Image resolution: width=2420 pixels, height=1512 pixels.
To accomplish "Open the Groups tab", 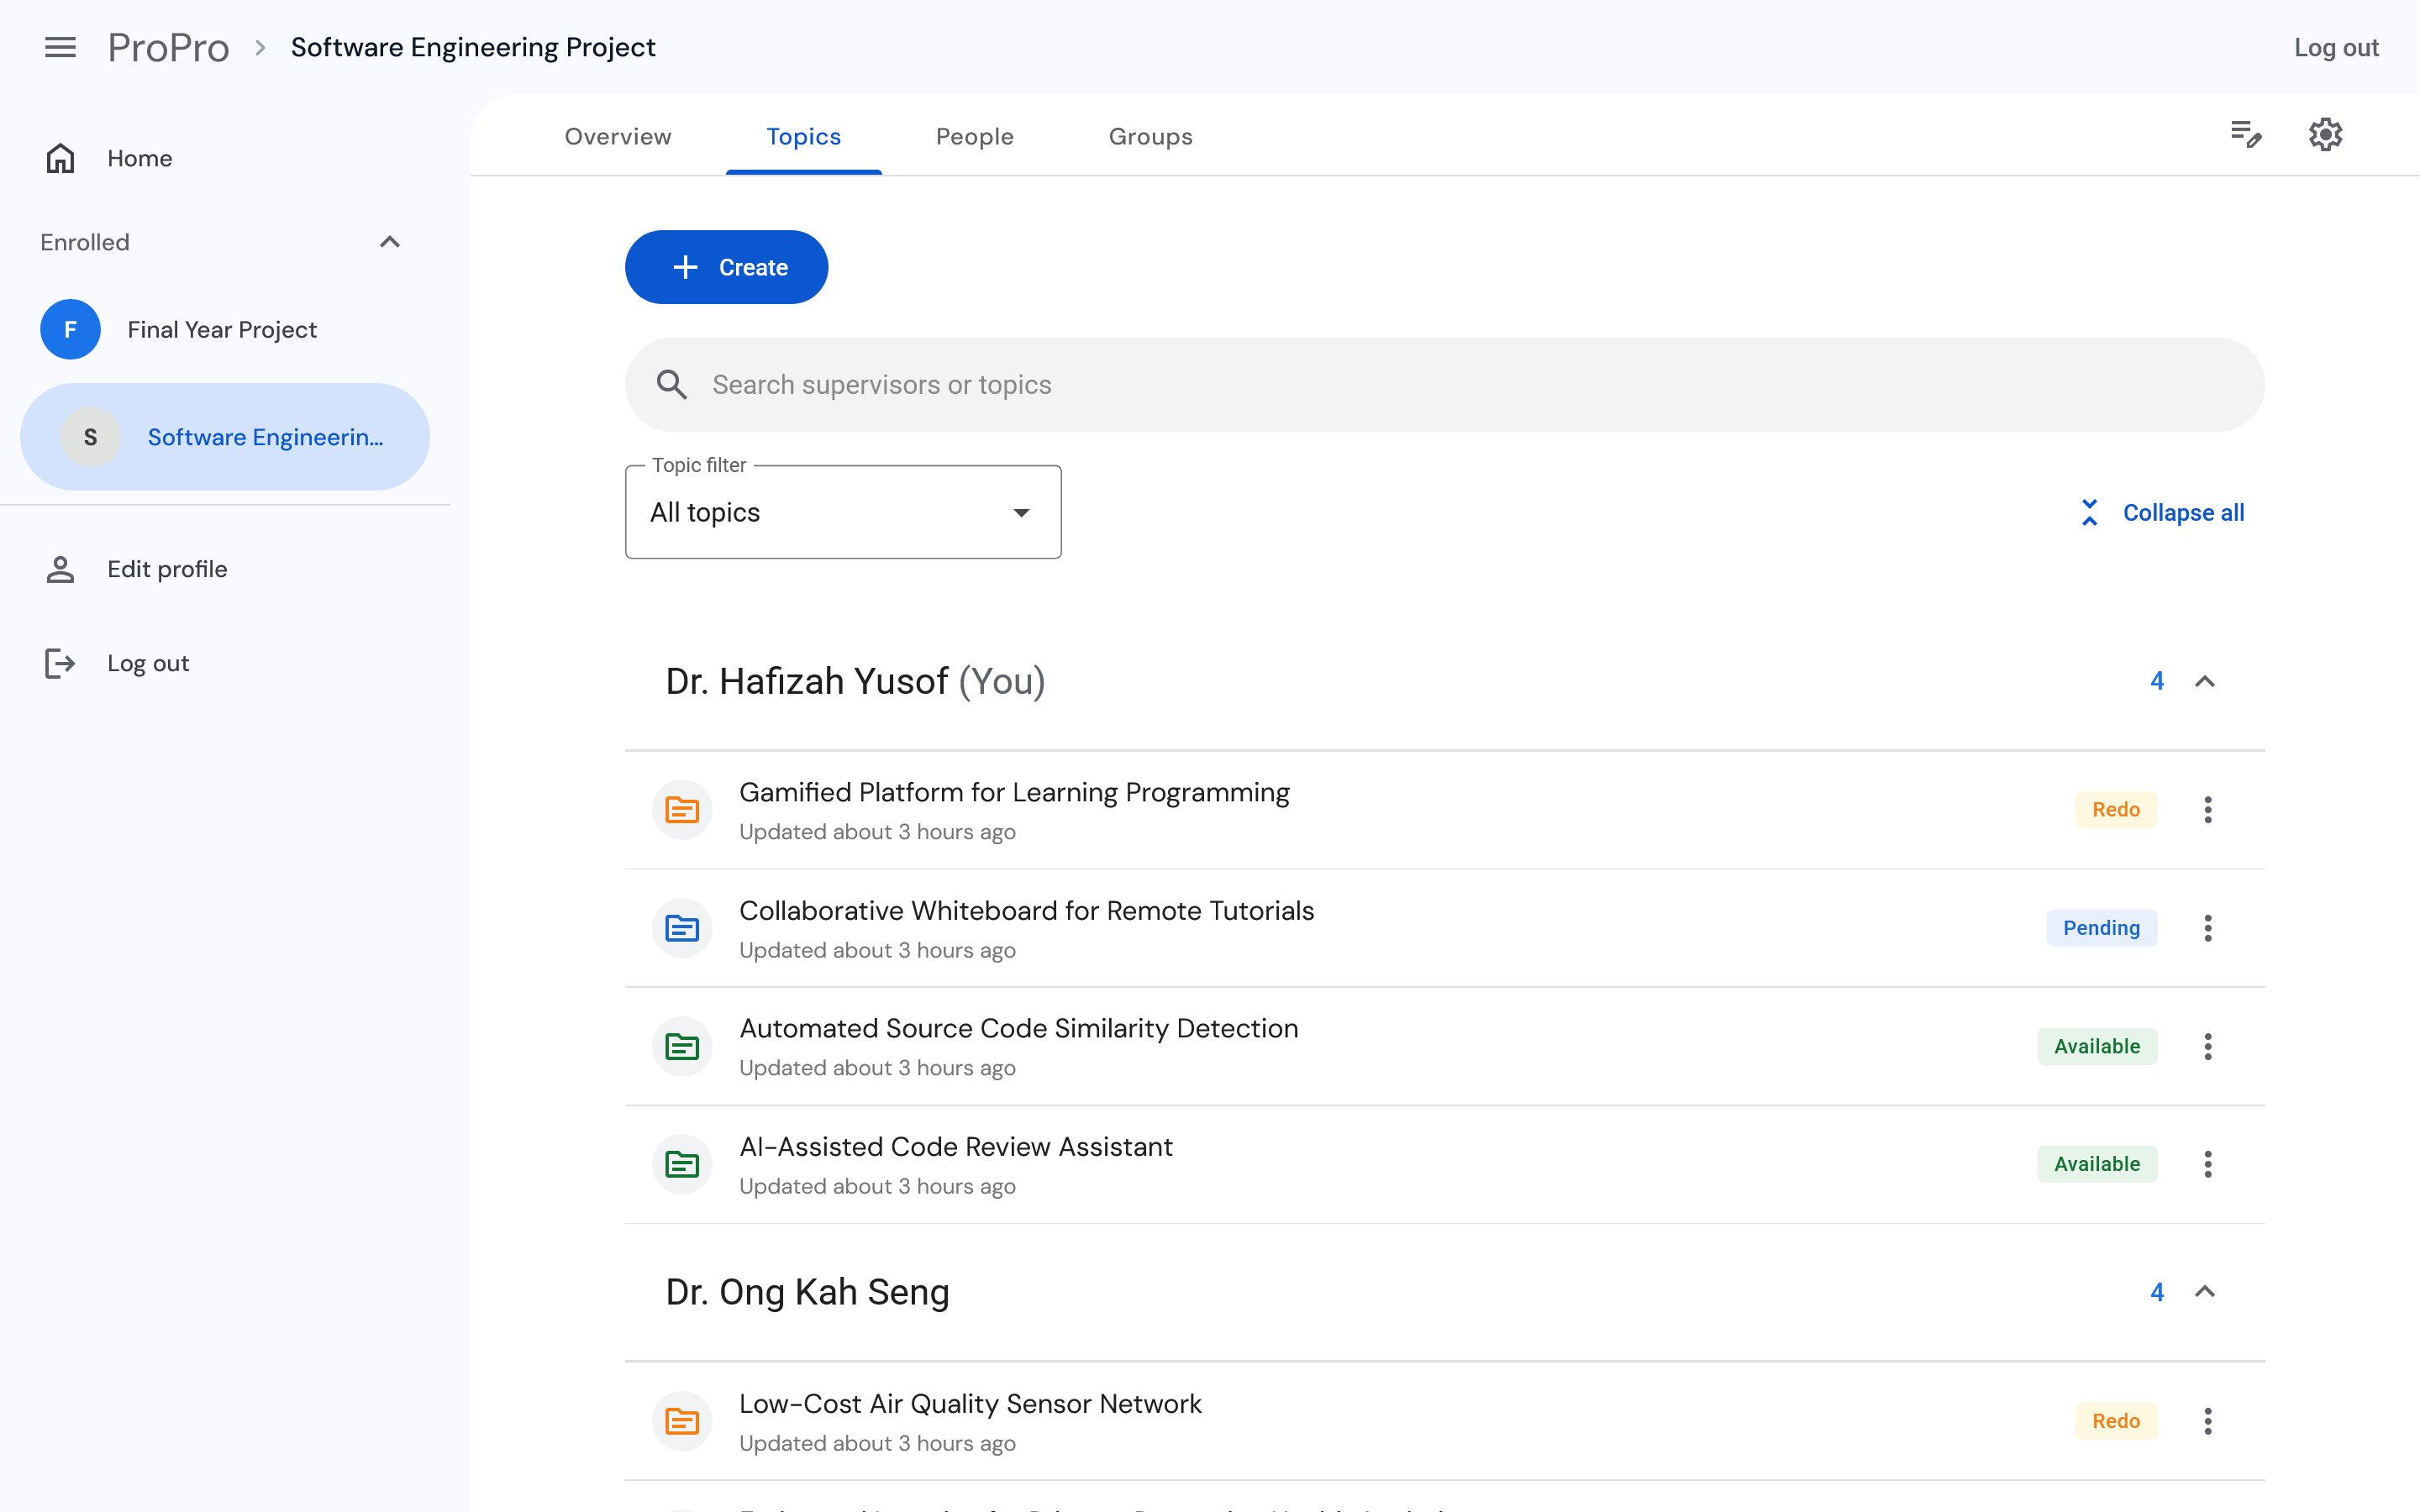I will pos(1151,136).
